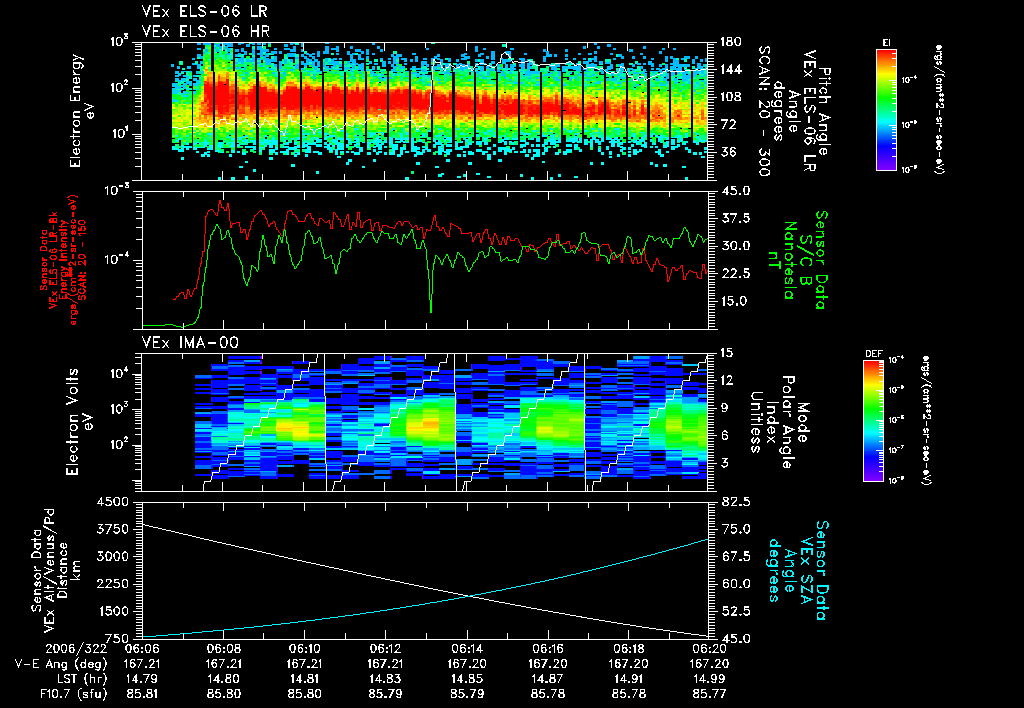
Task: Click the LST value 14.83
Action: (385, 679)
